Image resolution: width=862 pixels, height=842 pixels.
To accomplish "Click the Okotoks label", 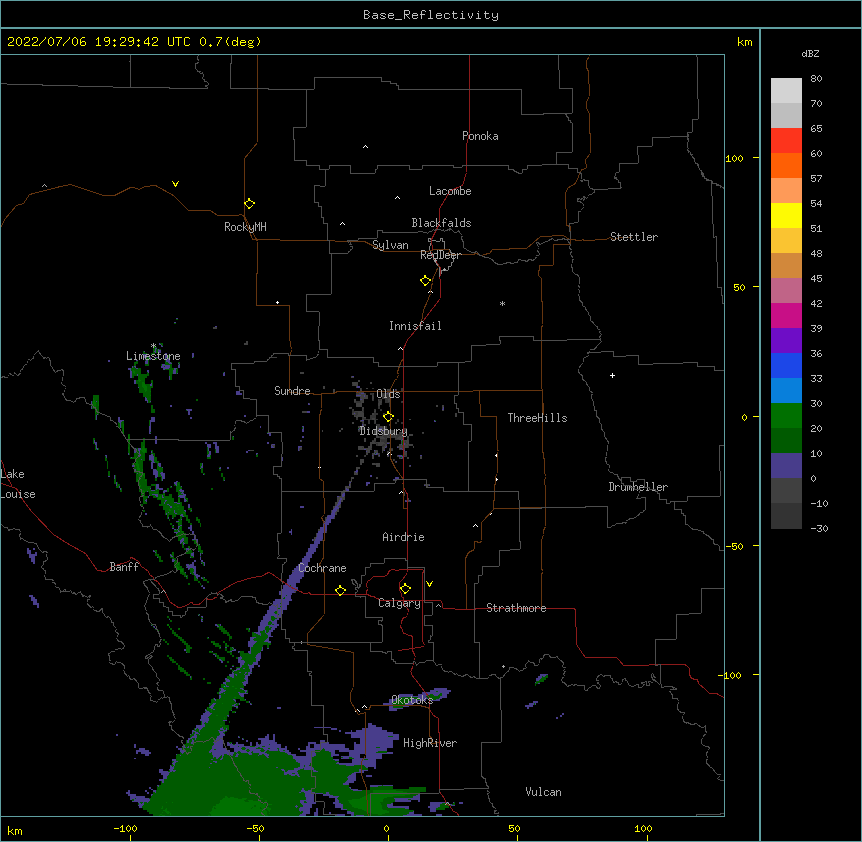I will (412, 700).
